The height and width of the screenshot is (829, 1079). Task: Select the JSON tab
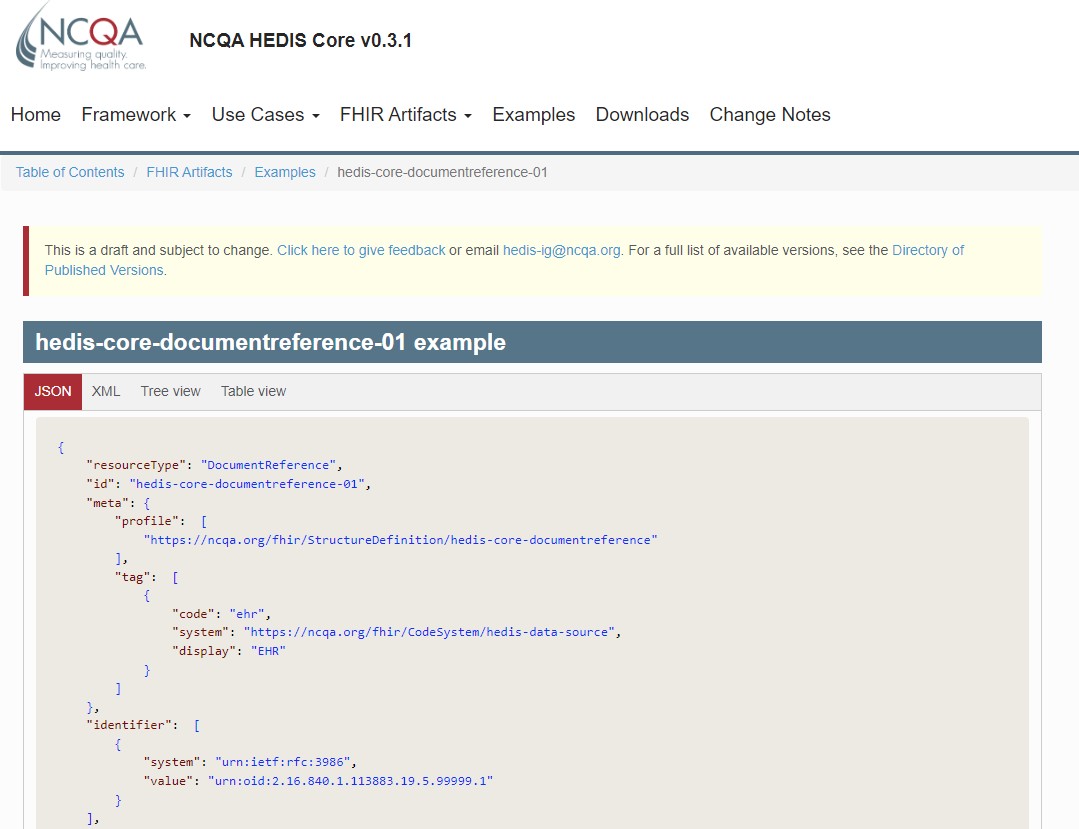click(53, 391)
